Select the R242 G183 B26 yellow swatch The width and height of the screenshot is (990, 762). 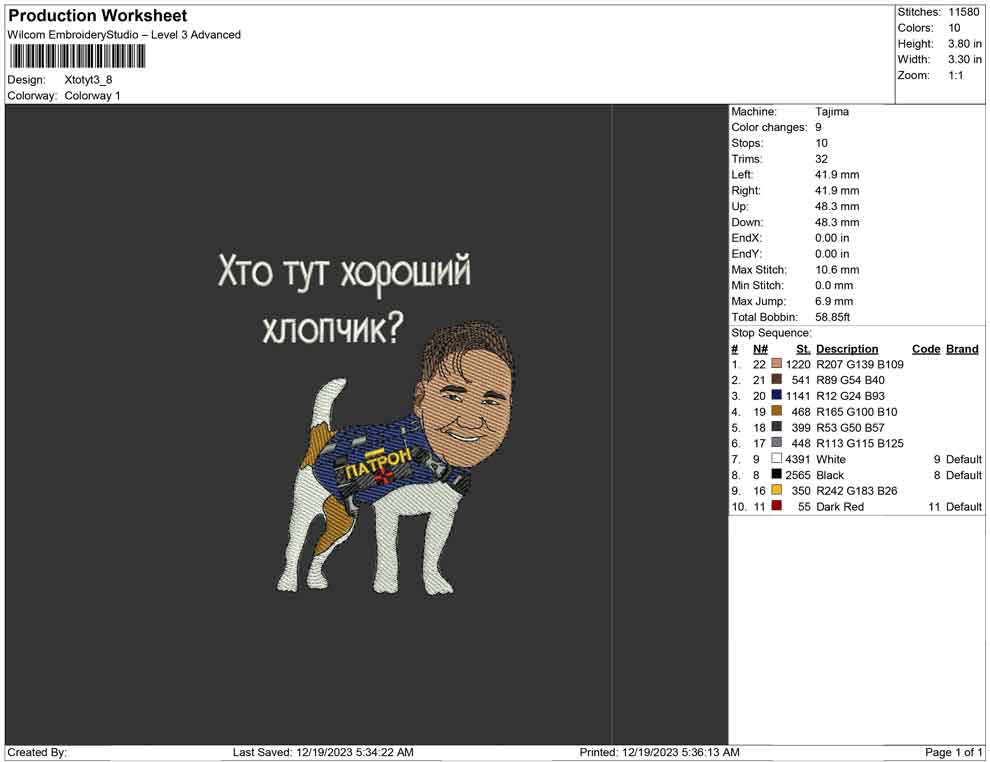click(777, 490)
